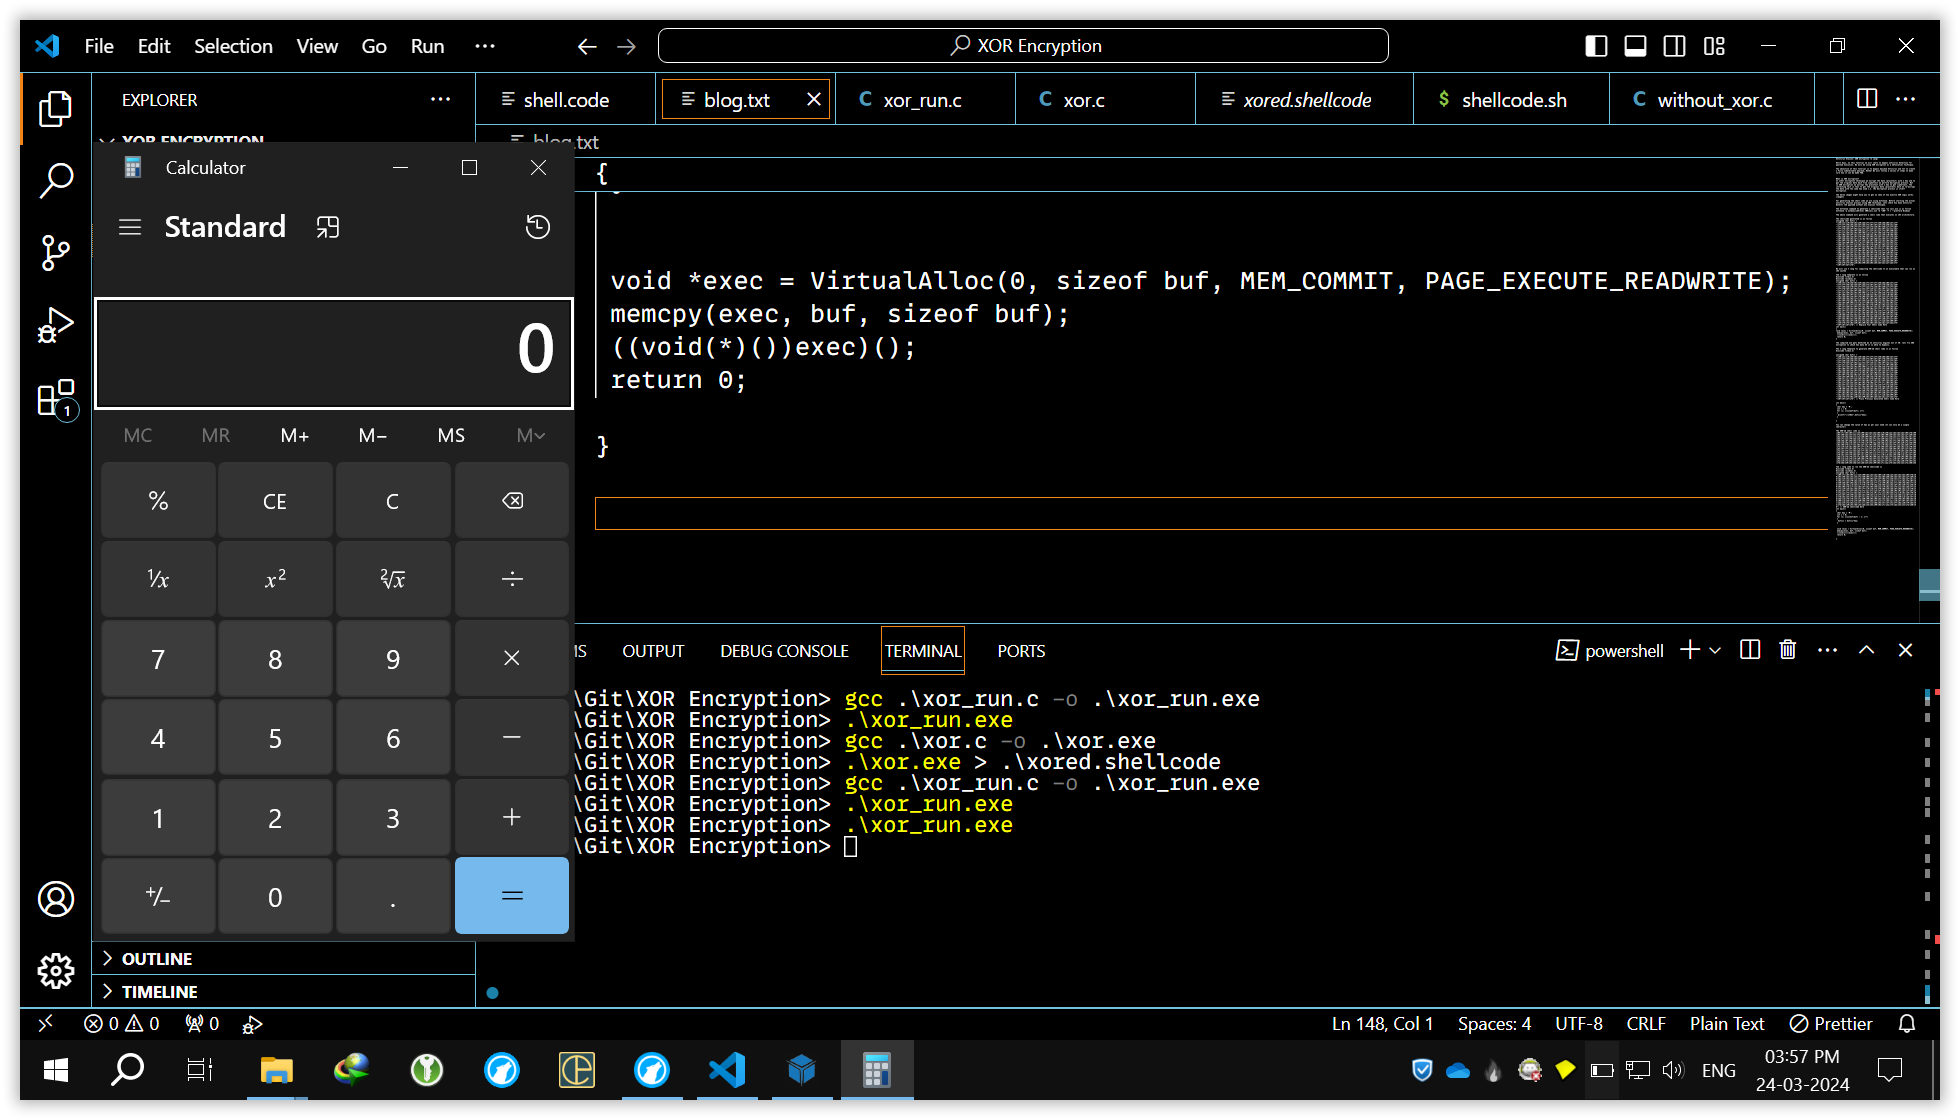
Task: Open the DEBUG CONSOLE panel tab
Action: pos(784,651)
